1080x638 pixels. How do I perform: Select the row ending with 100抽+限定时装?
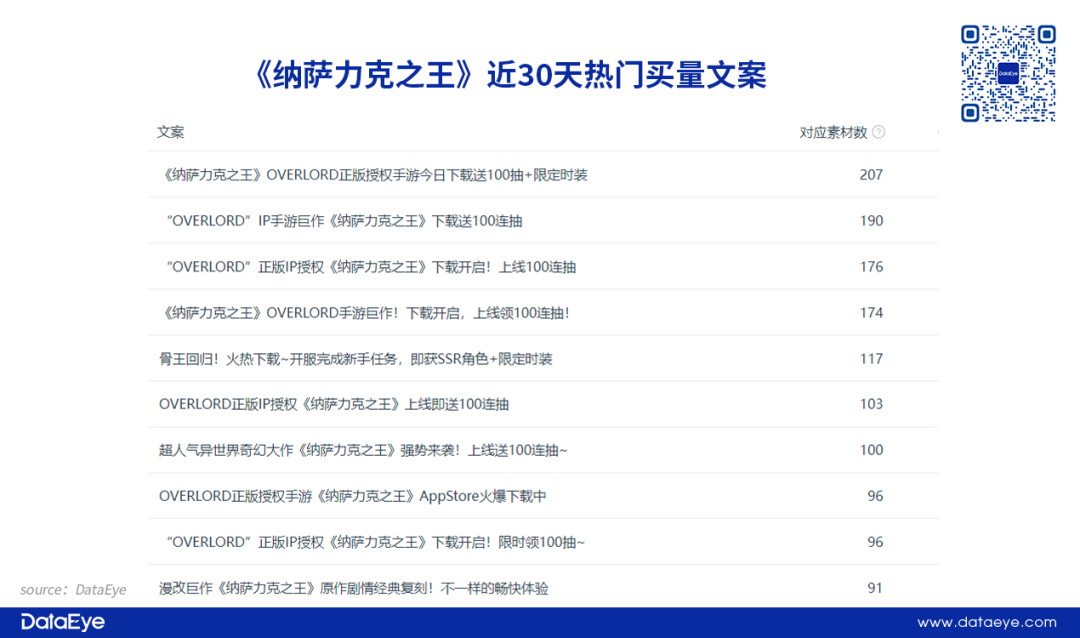tap(373, 175)
